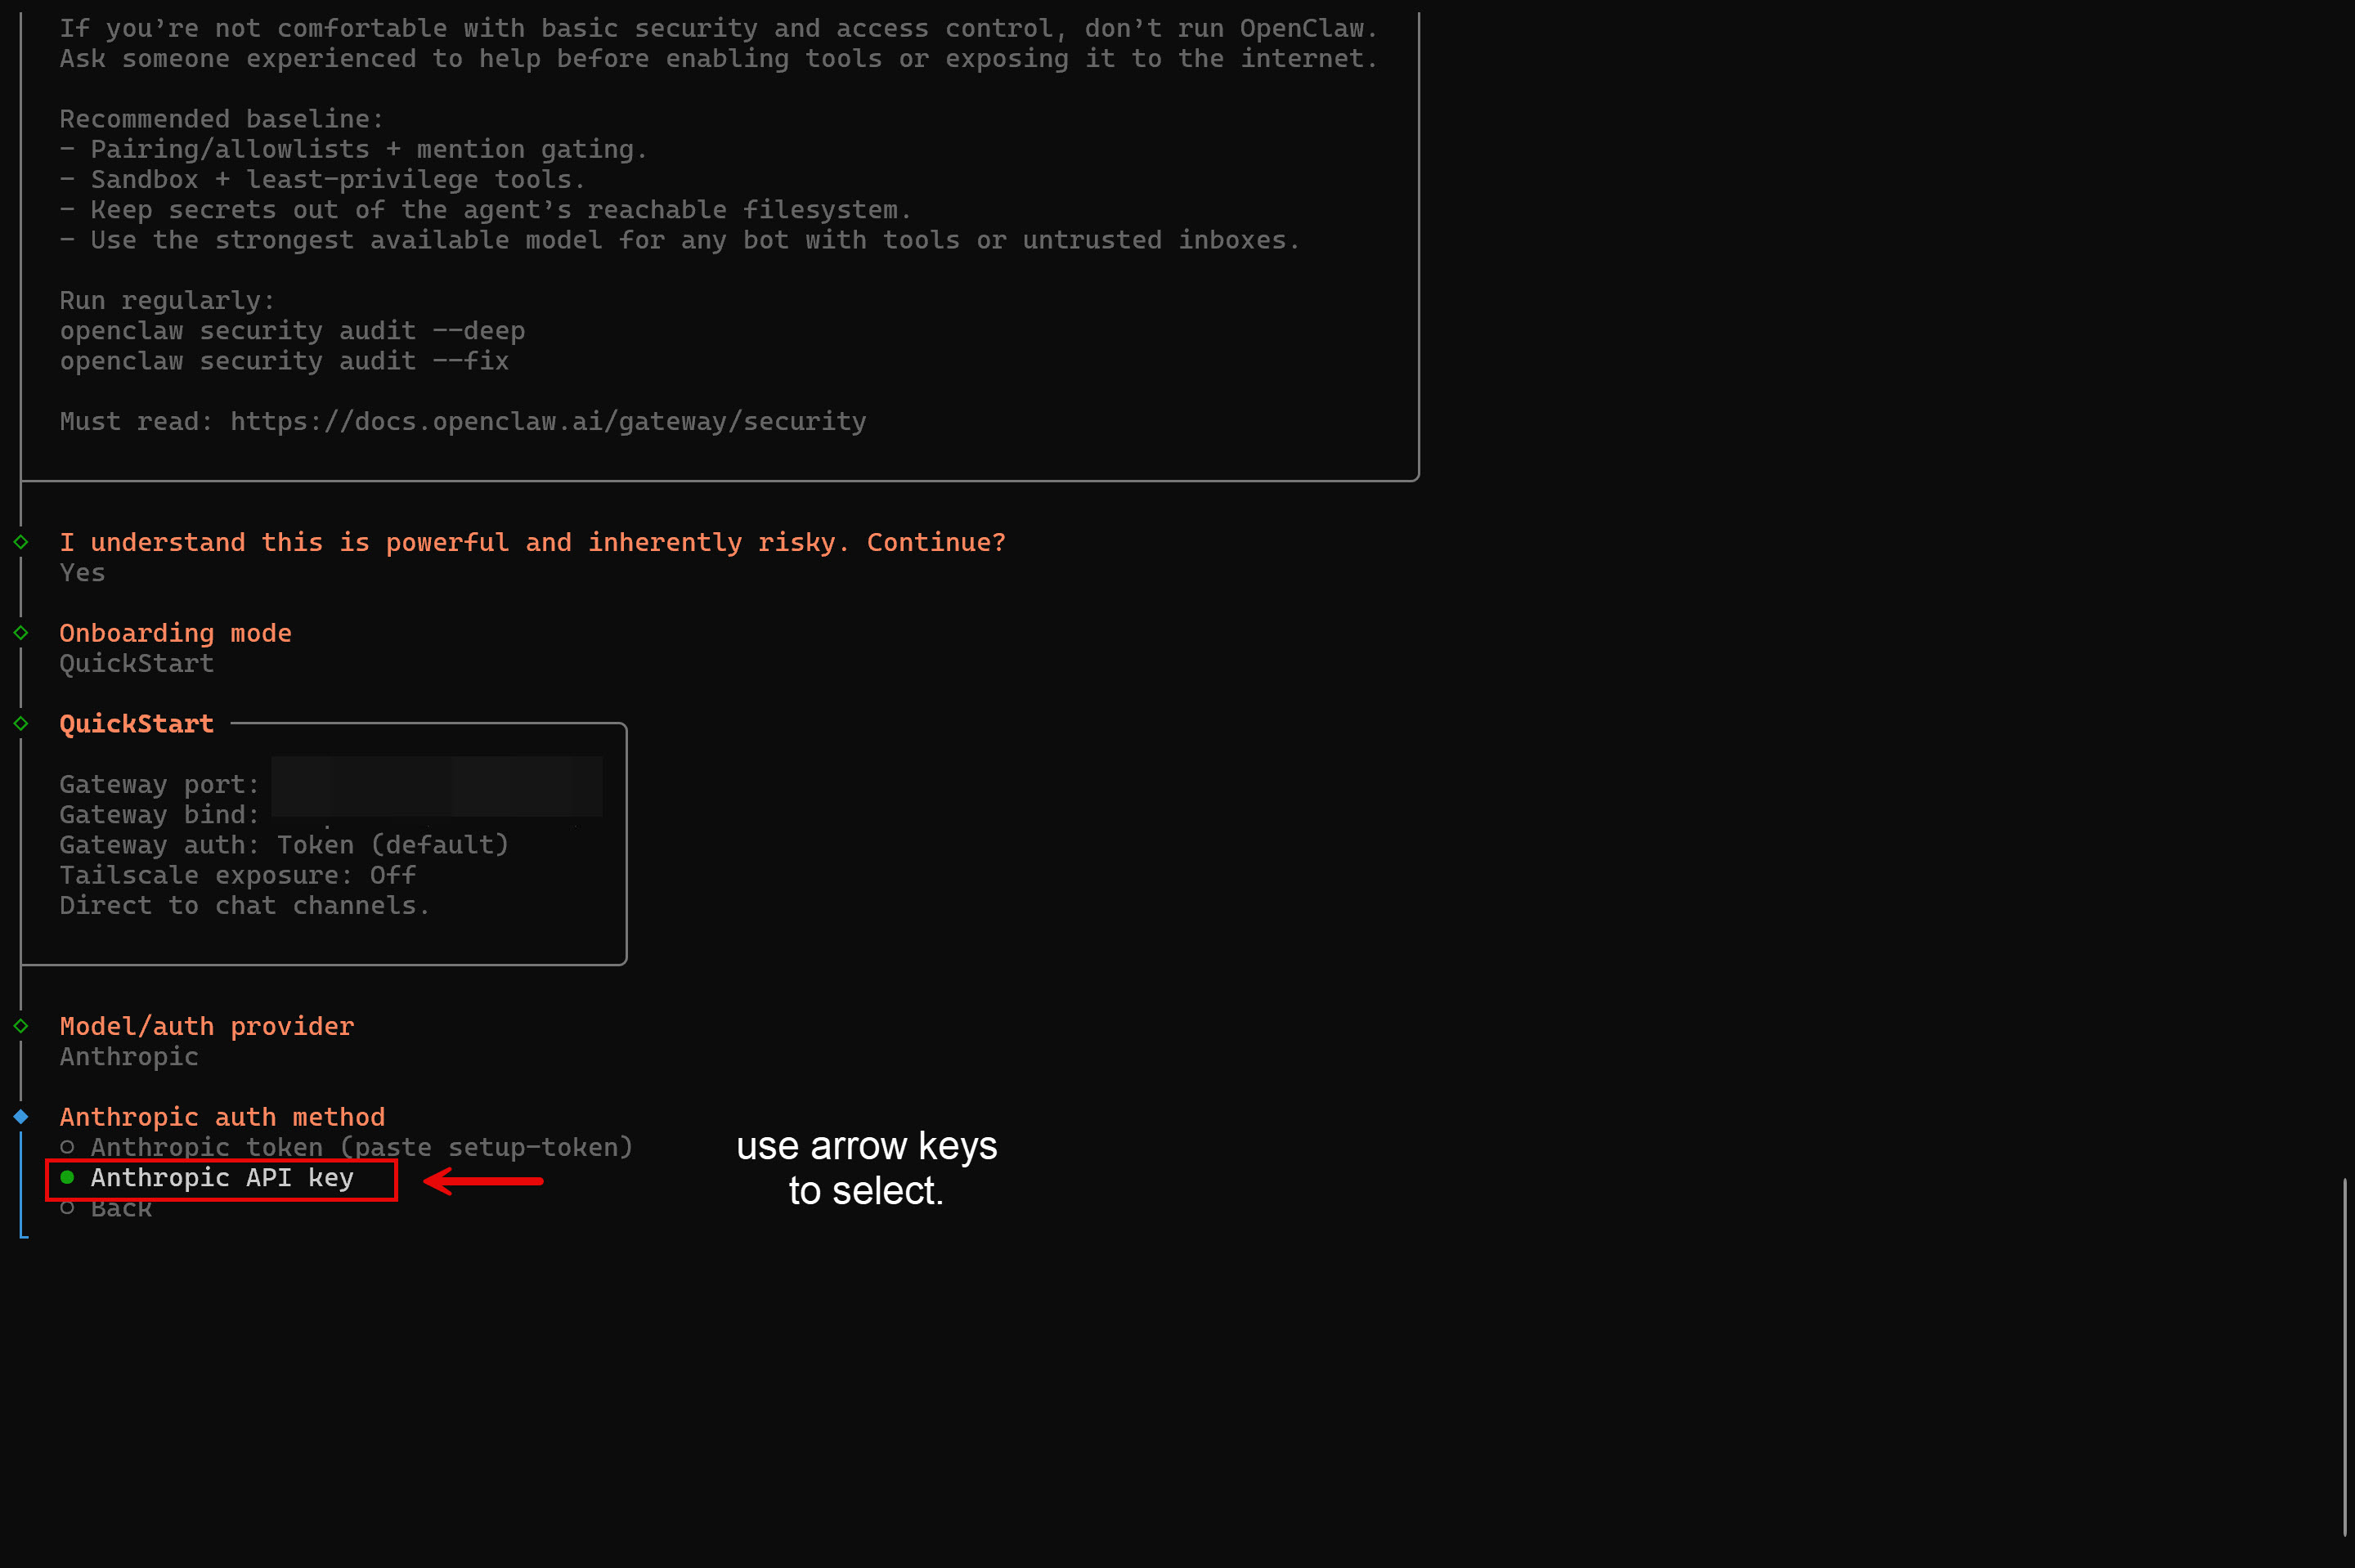2355x1568 pixels.
Task: Click 'Sandbox + least-privilege tools.' line
Action: [323, 180]
